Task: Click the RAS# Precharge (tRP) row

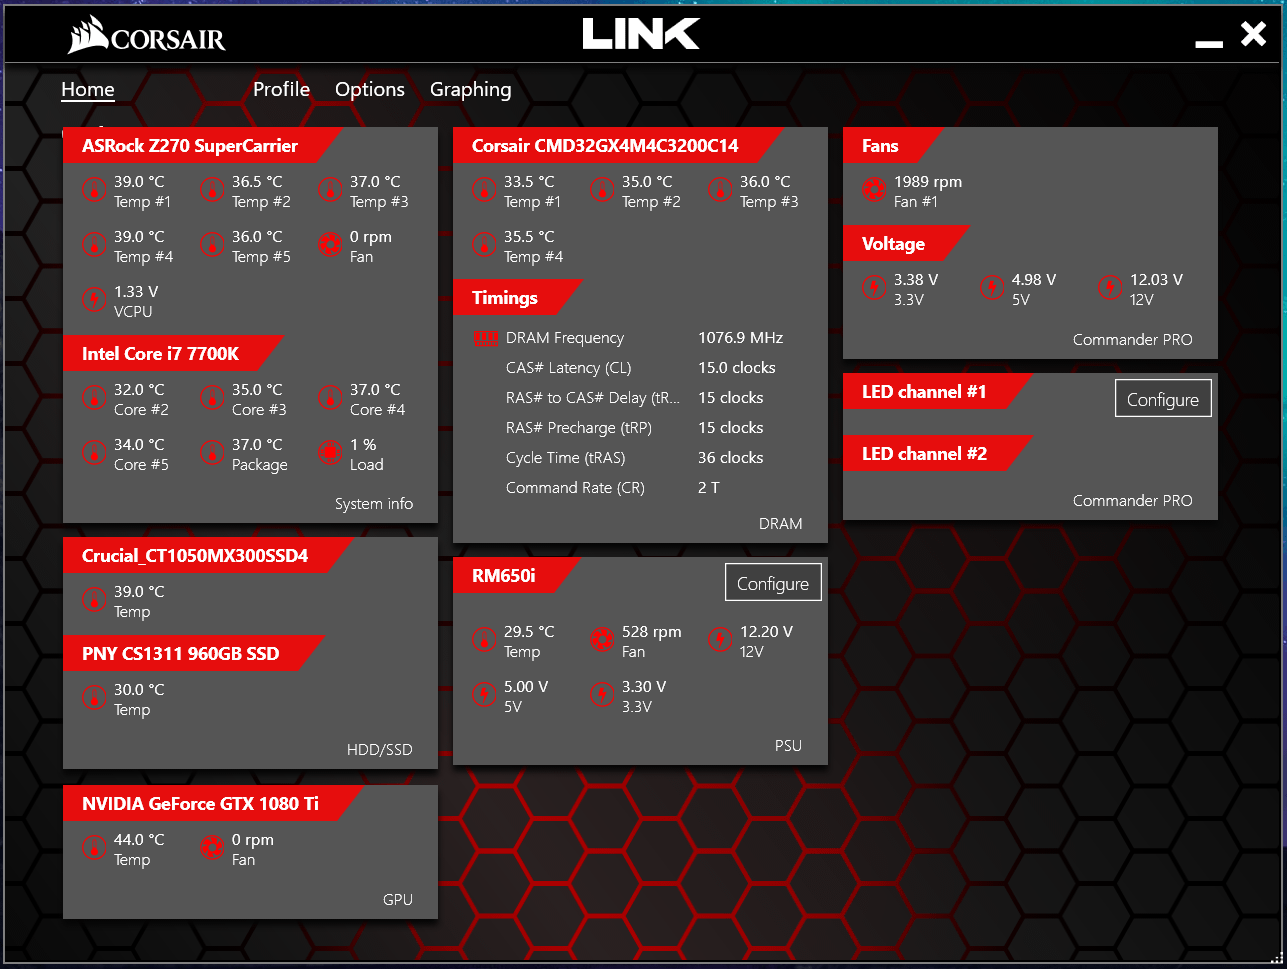Action: 640,428
